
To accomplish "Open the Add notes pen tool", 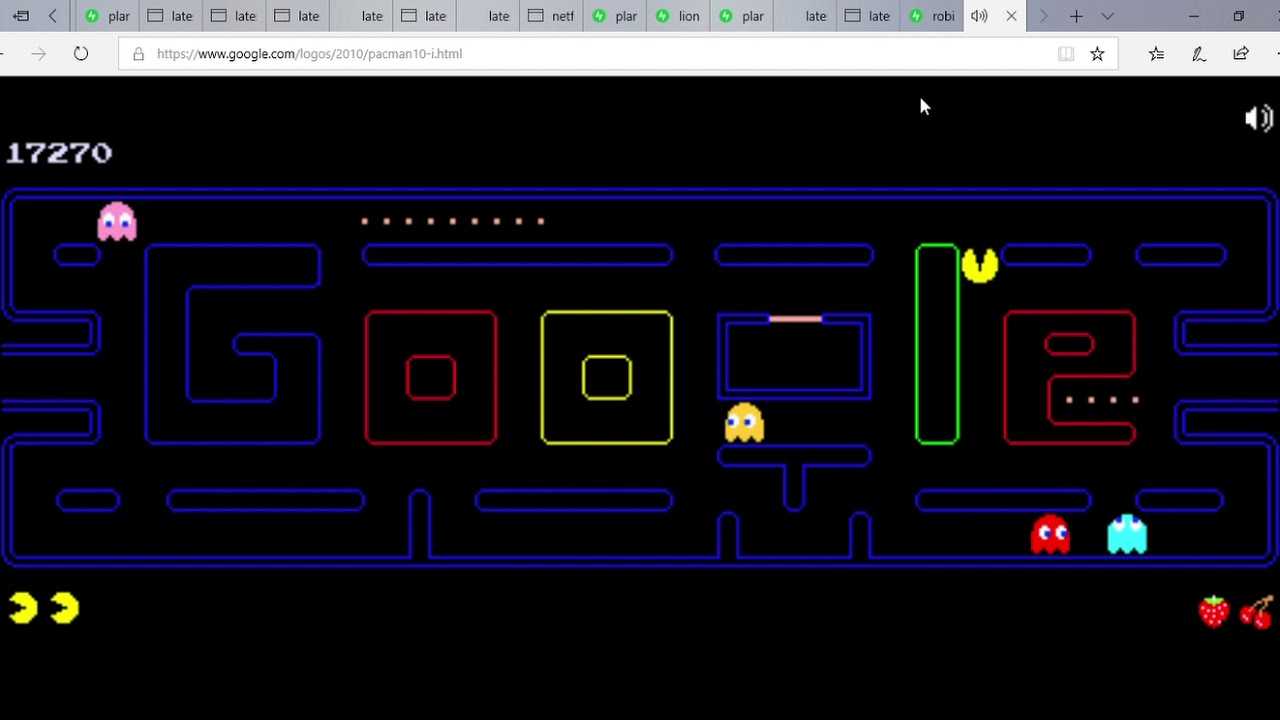I will 1199,54.
